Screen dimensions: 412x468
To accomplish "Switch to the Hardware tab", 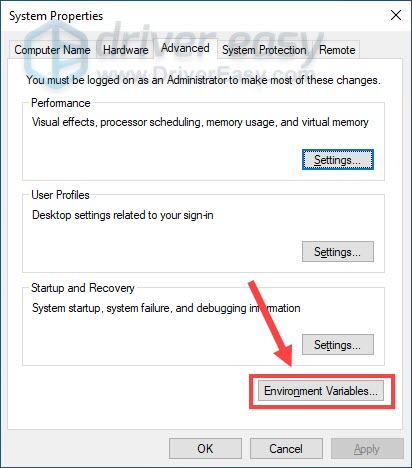I will point(126,50).
